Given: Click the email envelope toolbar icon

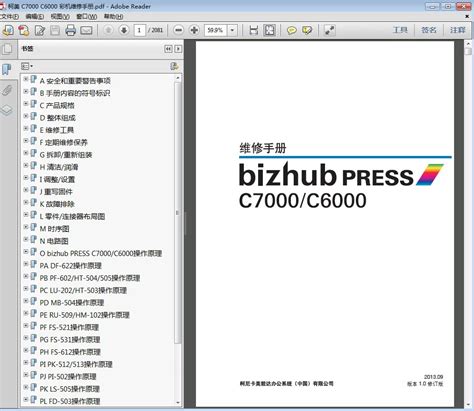Looking at the screenshot, I should [x=86, y=30].
